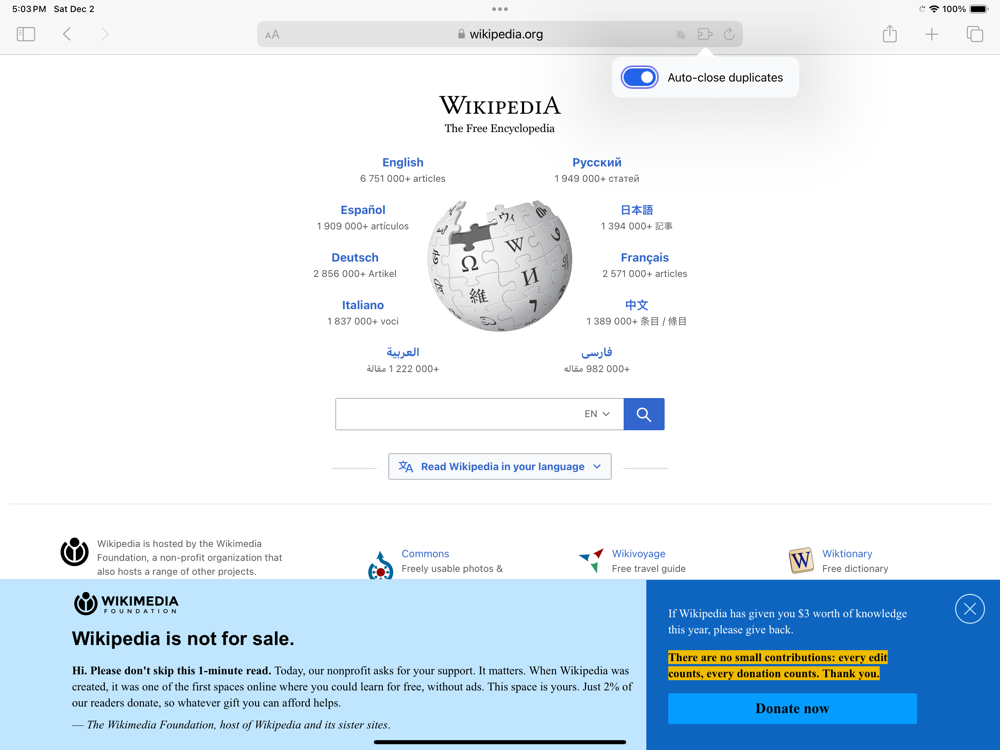Open Español Wikipedia
Image resolution: width=1000 pixels, height=750 pixels.
click(363, 210)
